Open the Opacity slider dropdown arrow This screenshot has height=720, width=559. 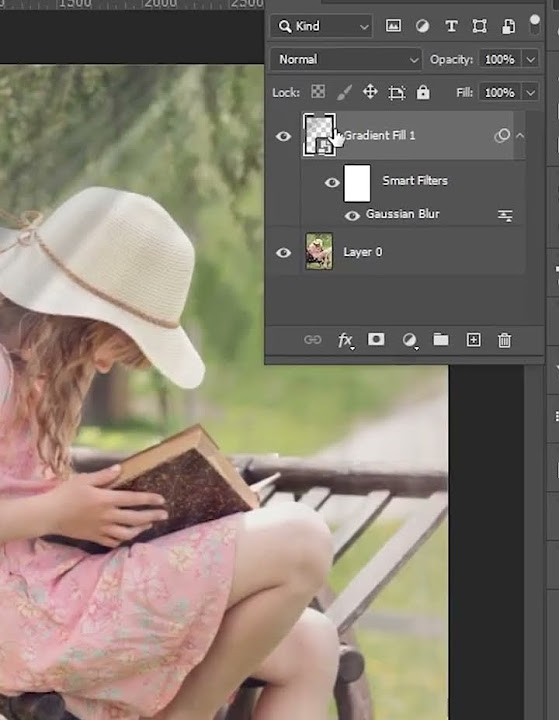pos(531,60)
